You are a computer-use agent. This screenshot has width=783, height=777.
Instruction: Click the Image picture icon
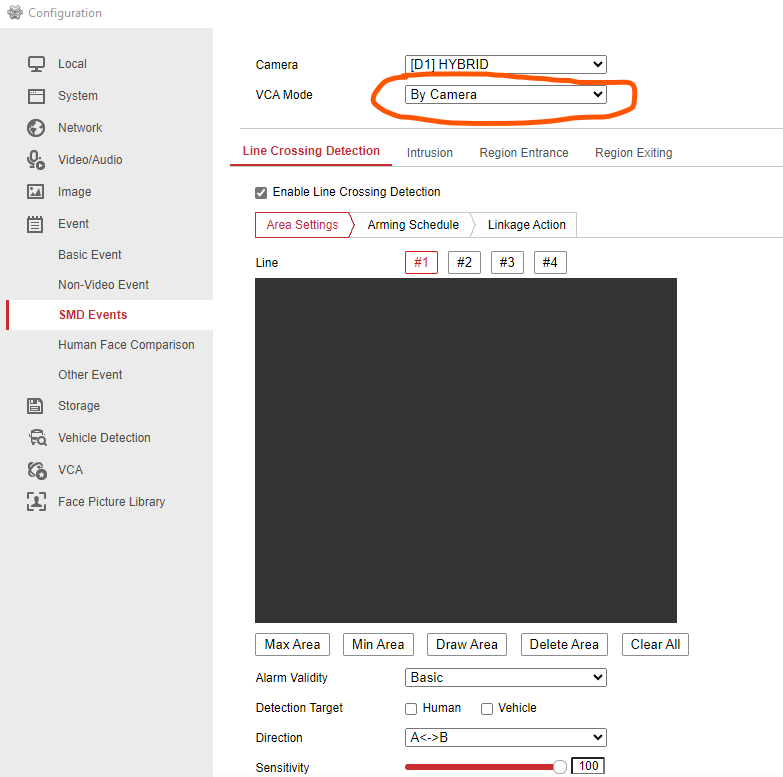pos(36,192)
